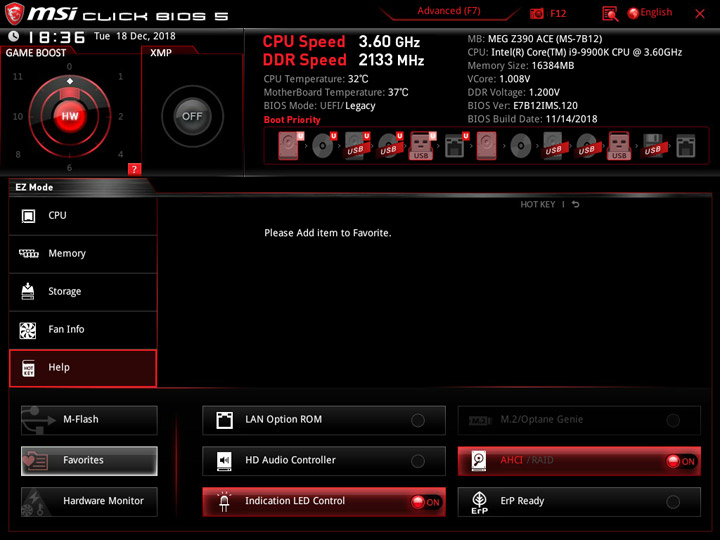720x540 pixels.
Task: Click the EZ Mode header label
Action: [34, 187]
